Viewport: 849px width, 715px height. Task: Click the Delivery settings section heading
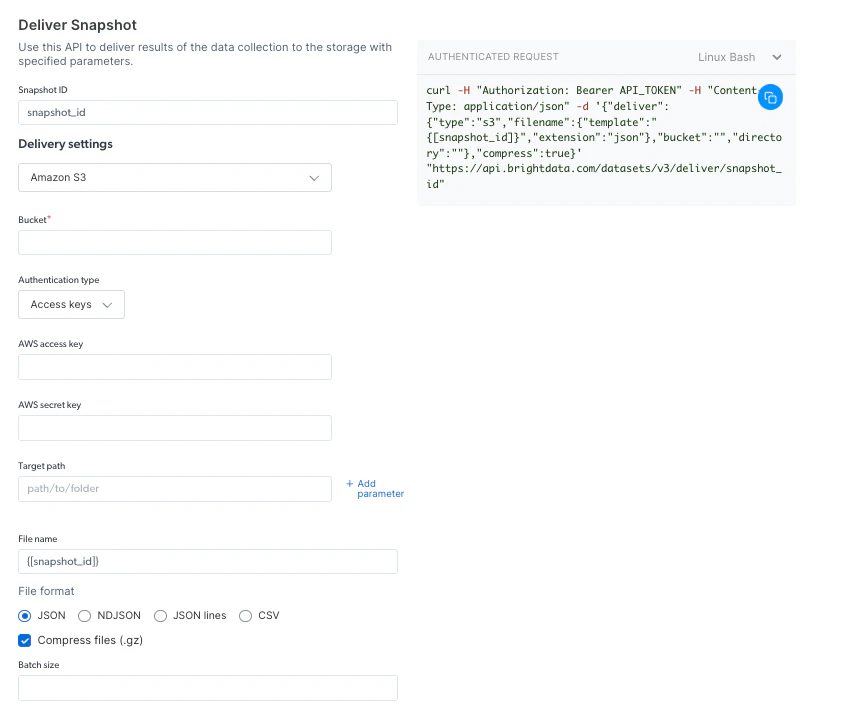66,144
